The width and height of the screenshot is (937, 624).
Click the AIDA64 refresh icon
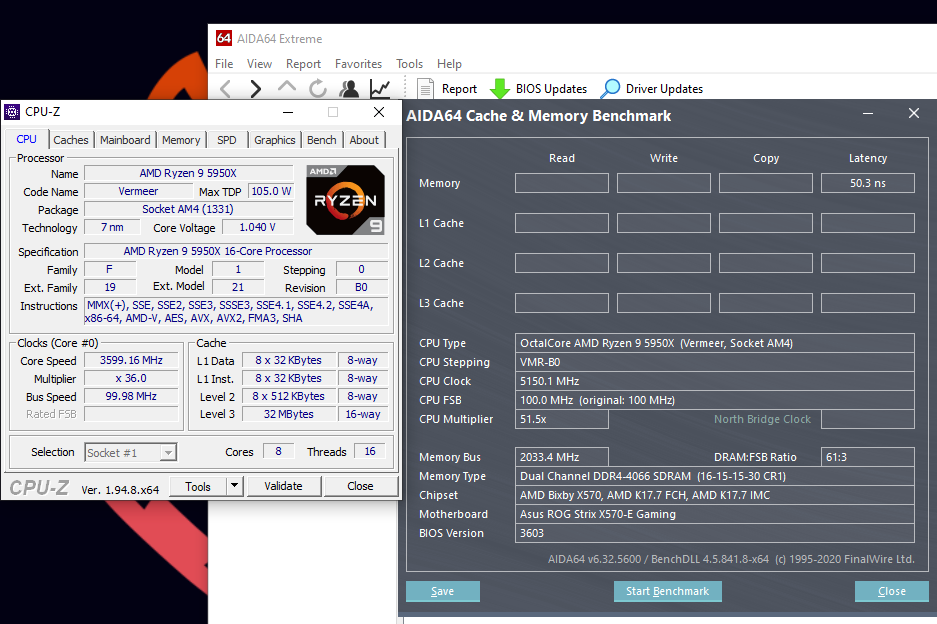318,88
